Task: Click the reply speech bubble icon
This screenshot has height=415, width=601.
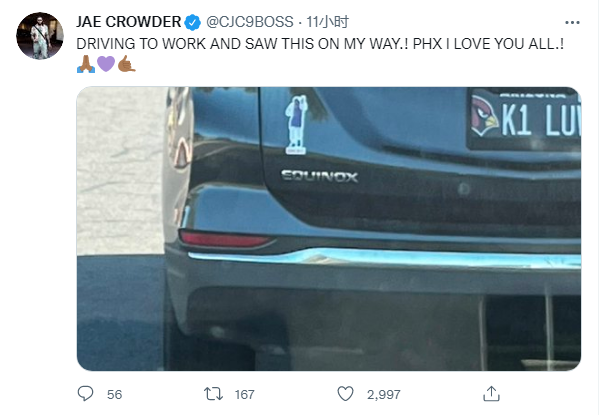Action: coord(86,395)
